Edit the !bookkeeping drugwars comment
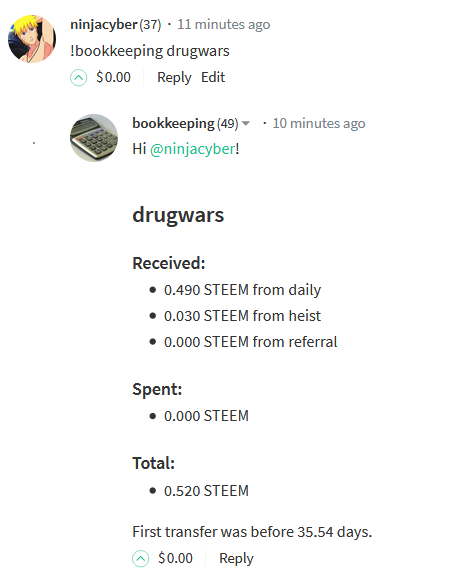 point(213,77)
